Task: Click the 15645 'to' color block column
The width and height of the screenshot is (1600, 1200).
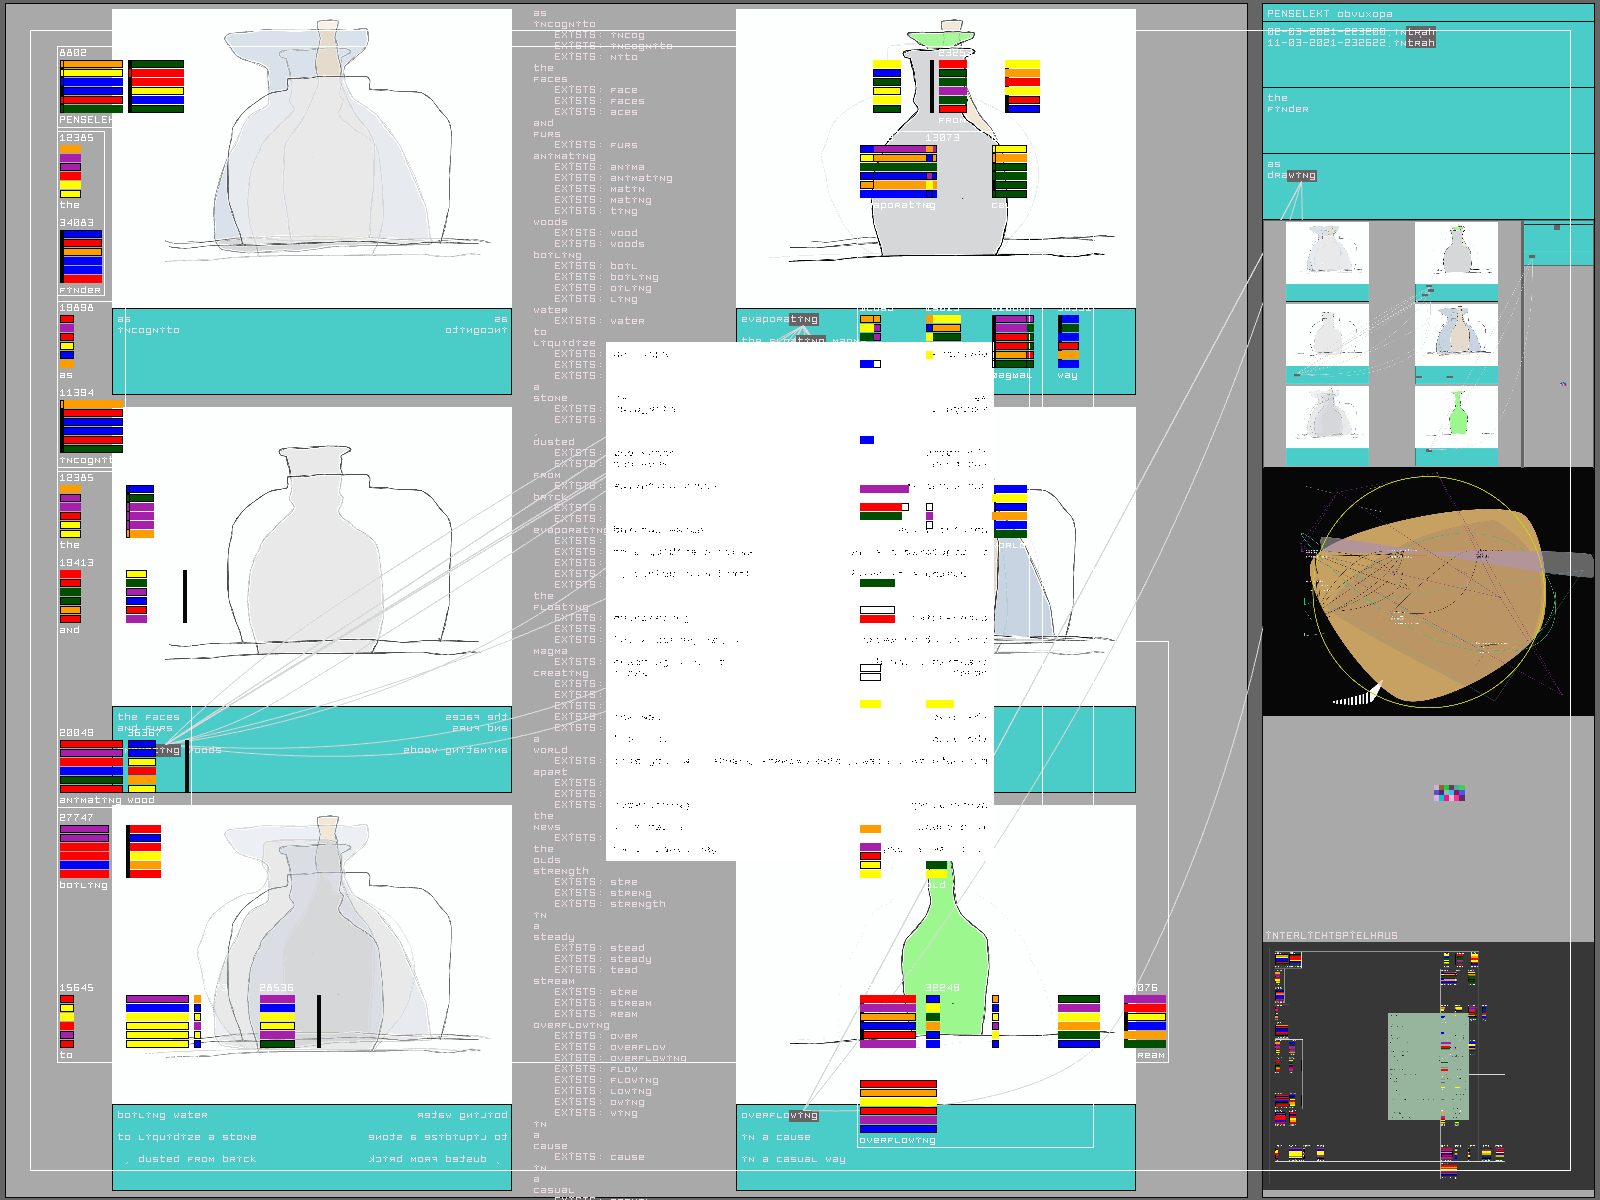Action: [66, 1020]
